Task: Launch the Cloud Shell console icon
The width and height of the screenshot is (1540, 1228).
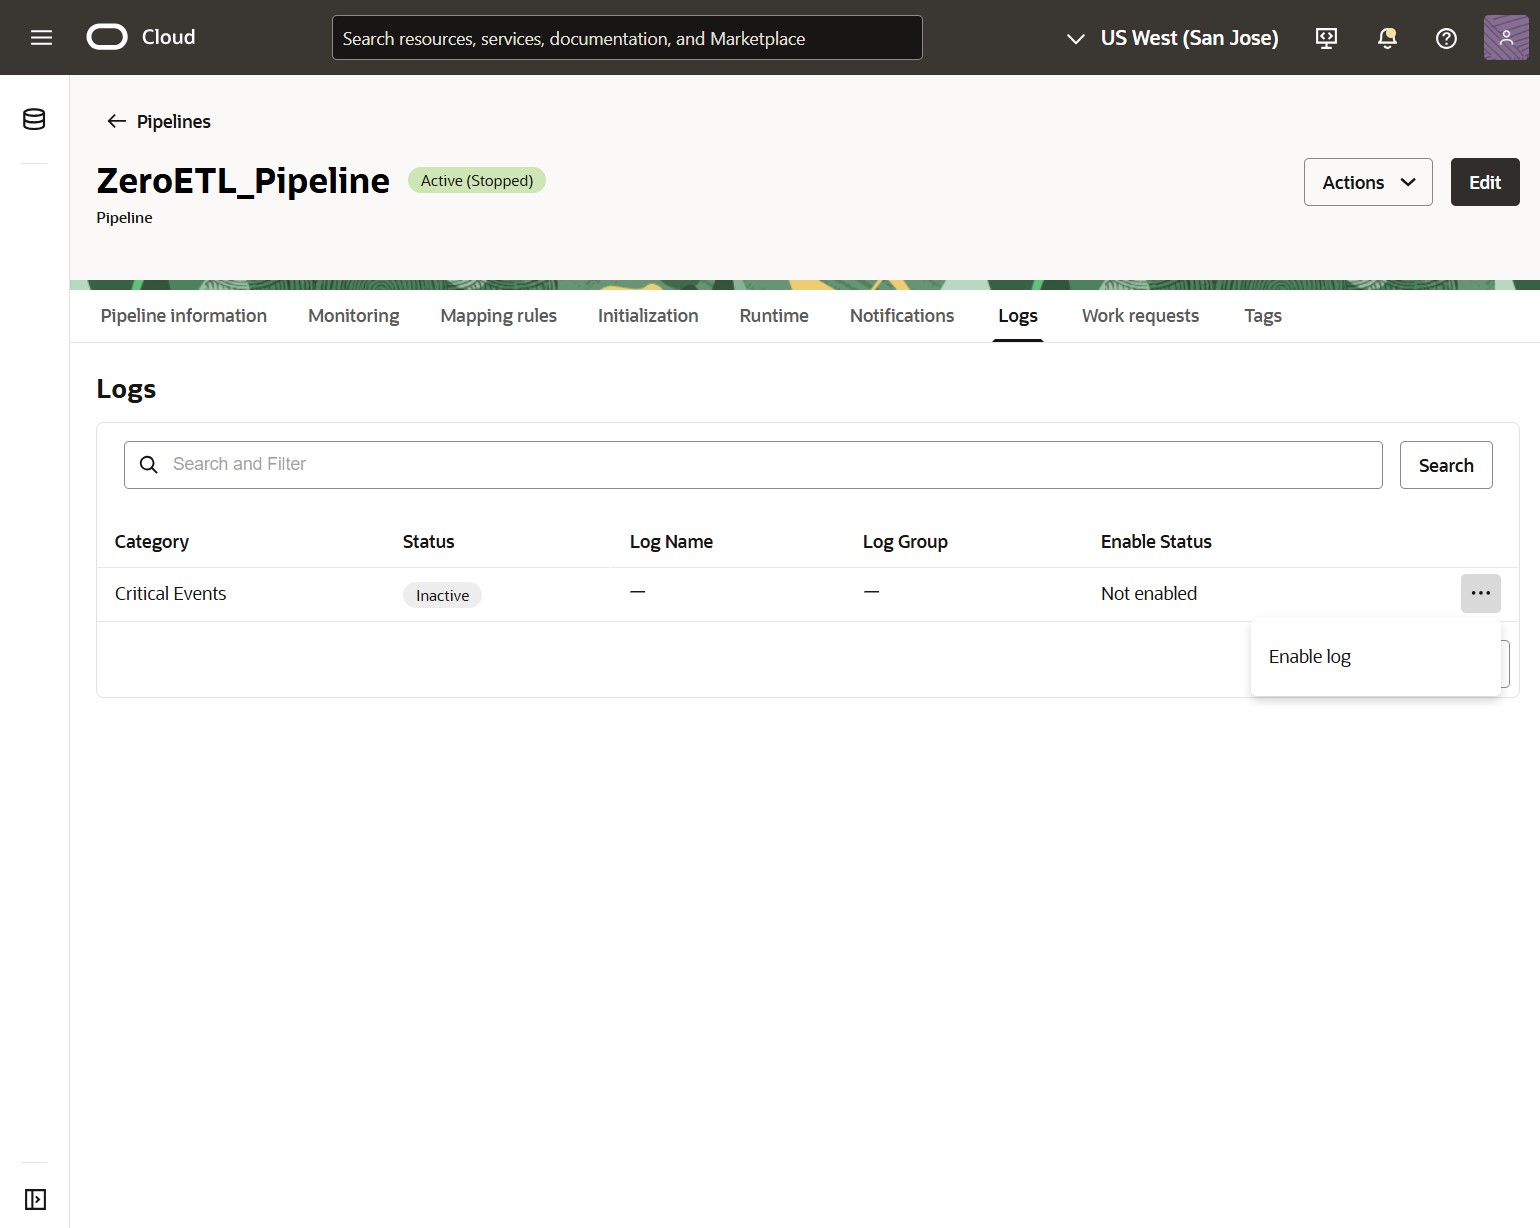Action: click(1325, 37)
